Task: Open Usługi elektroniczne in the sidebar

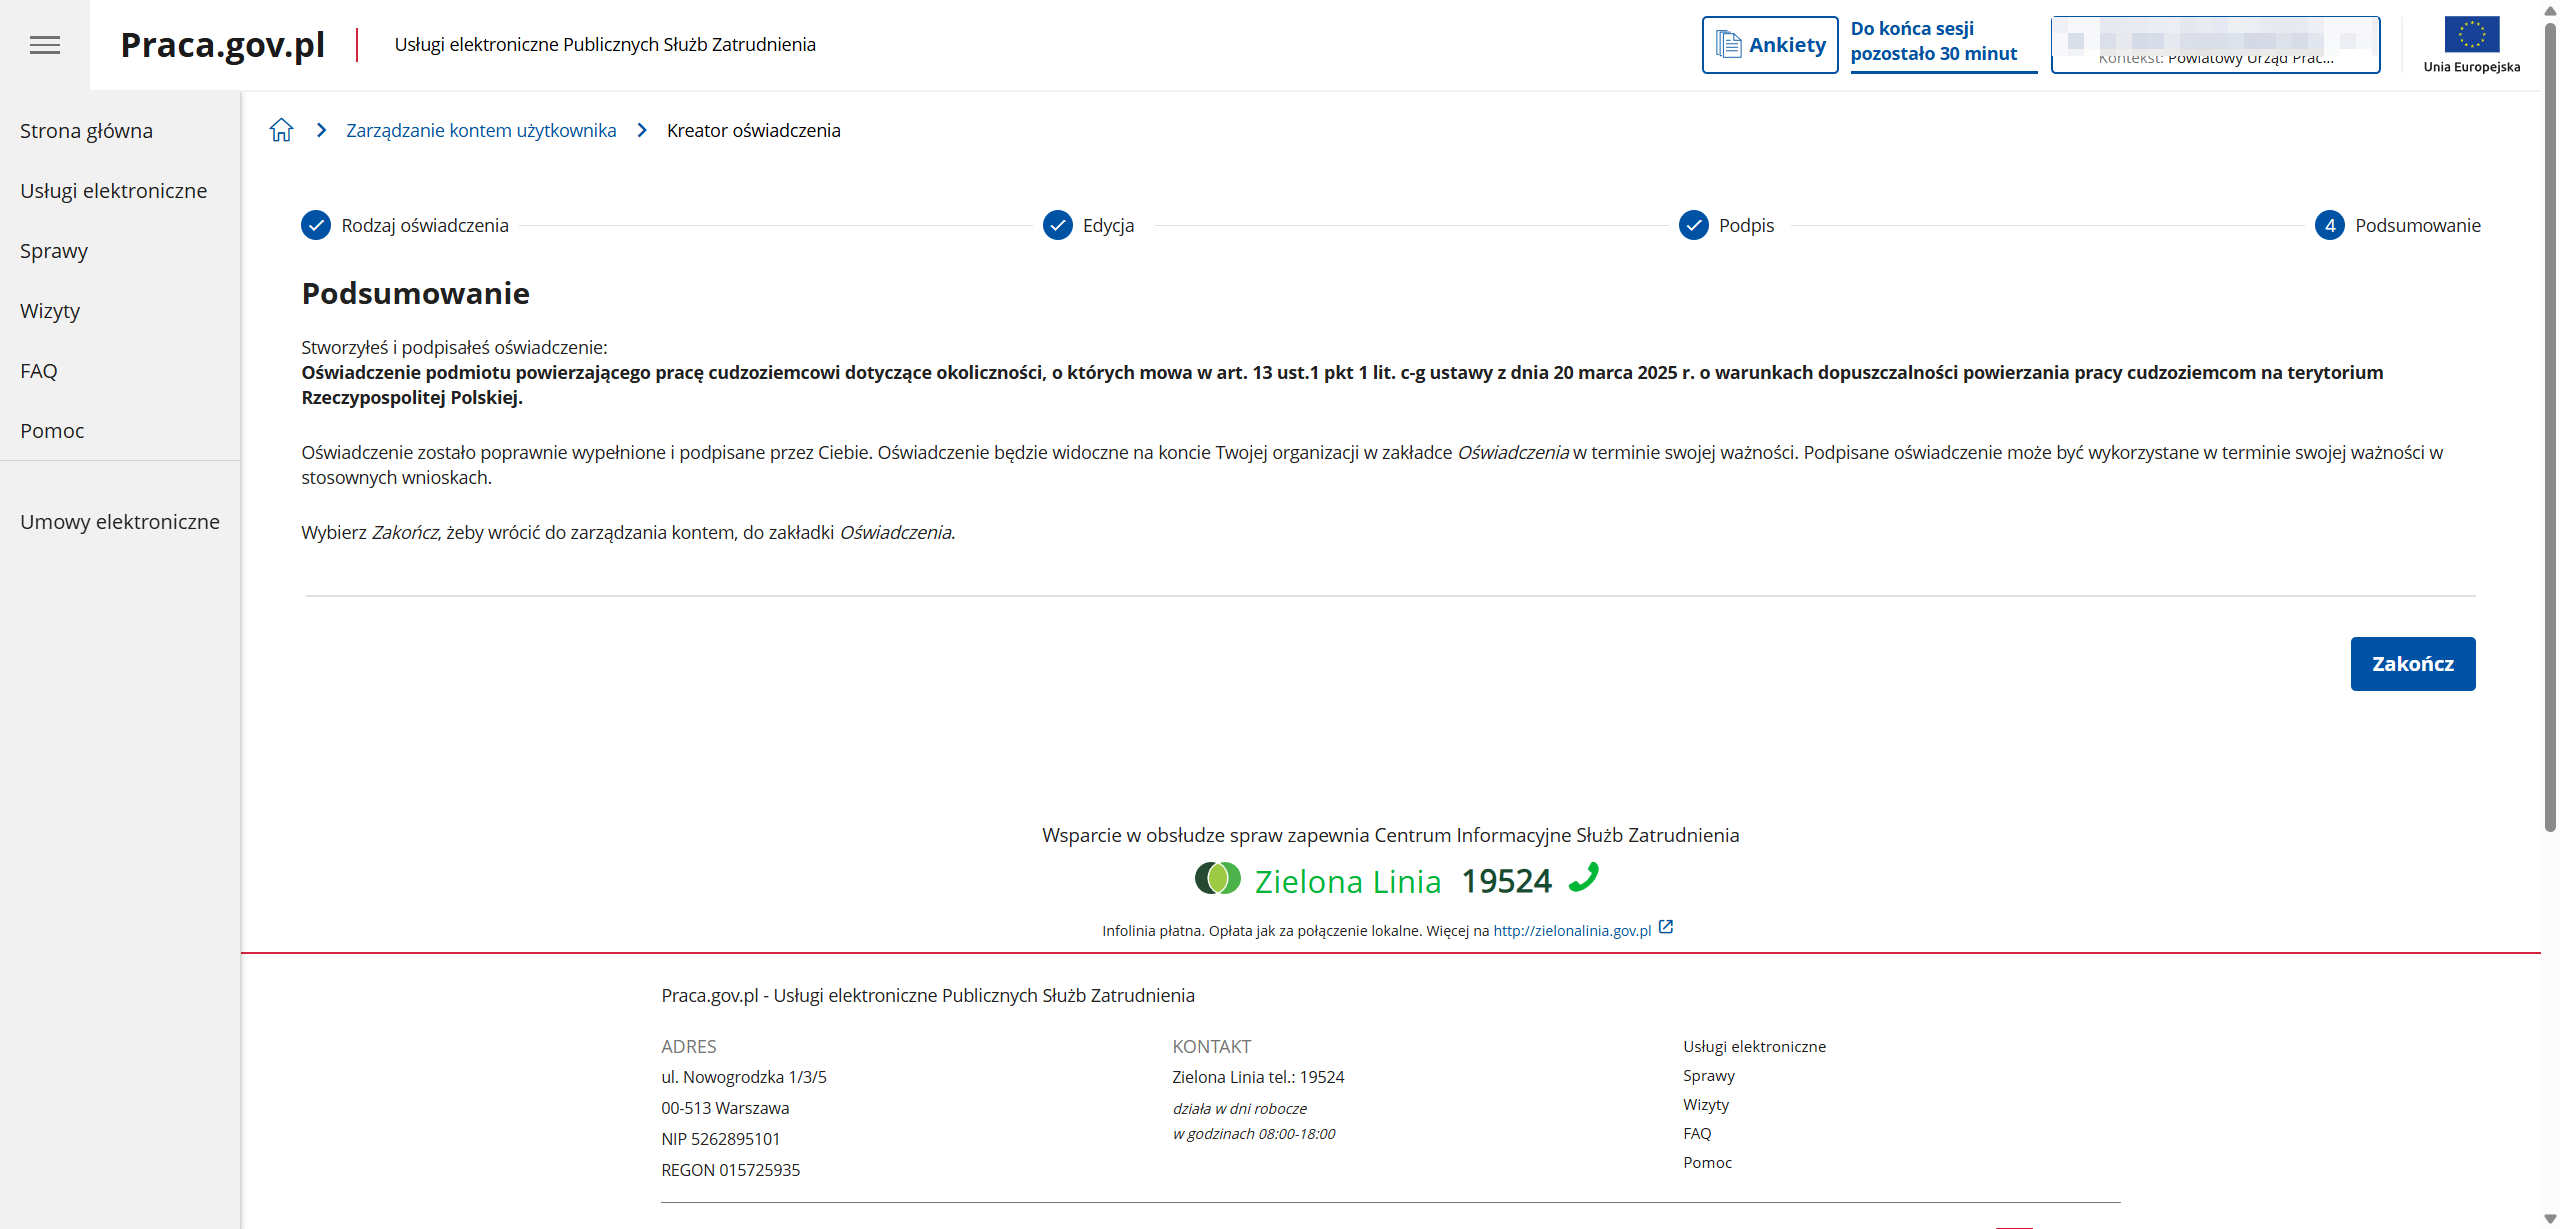Action: tap(114, 191)
